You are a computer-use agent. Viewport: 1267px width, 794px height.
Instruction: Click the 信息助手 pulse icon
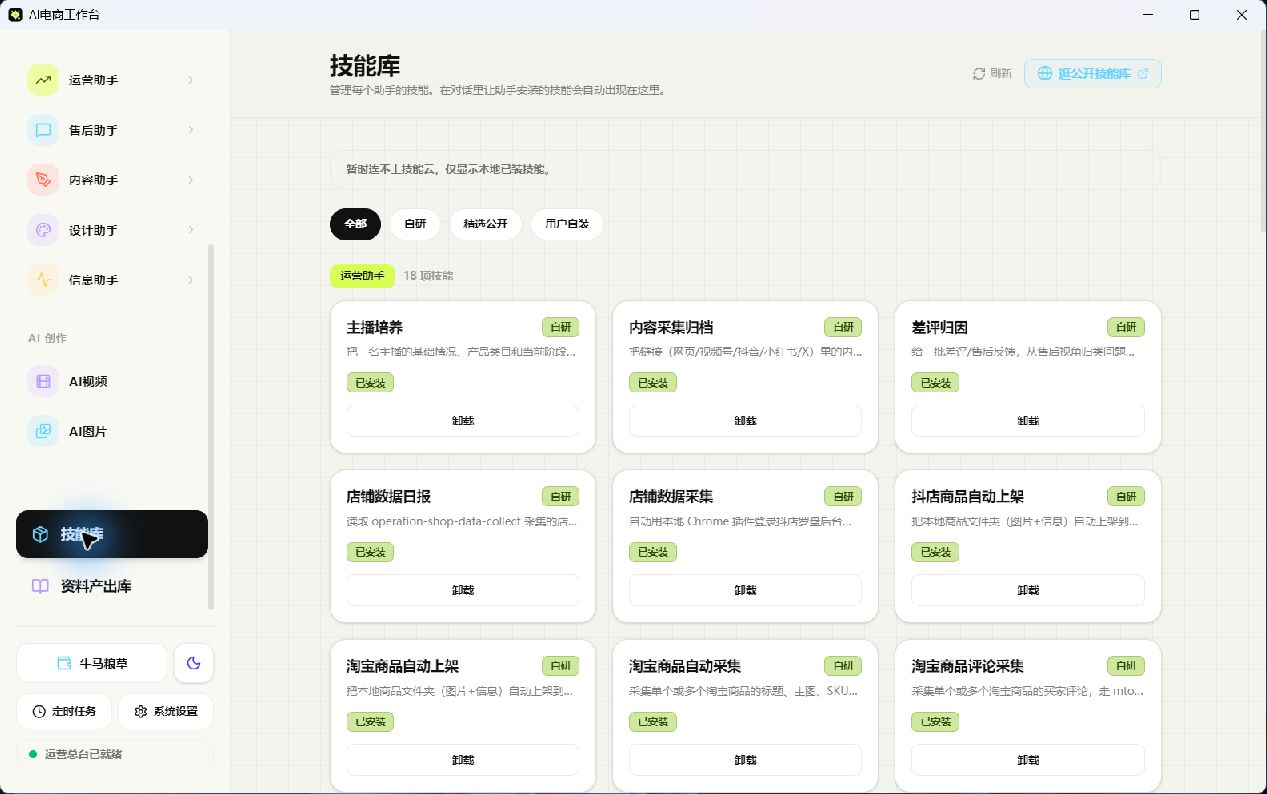pyautogui.click(x=43, y=280)
